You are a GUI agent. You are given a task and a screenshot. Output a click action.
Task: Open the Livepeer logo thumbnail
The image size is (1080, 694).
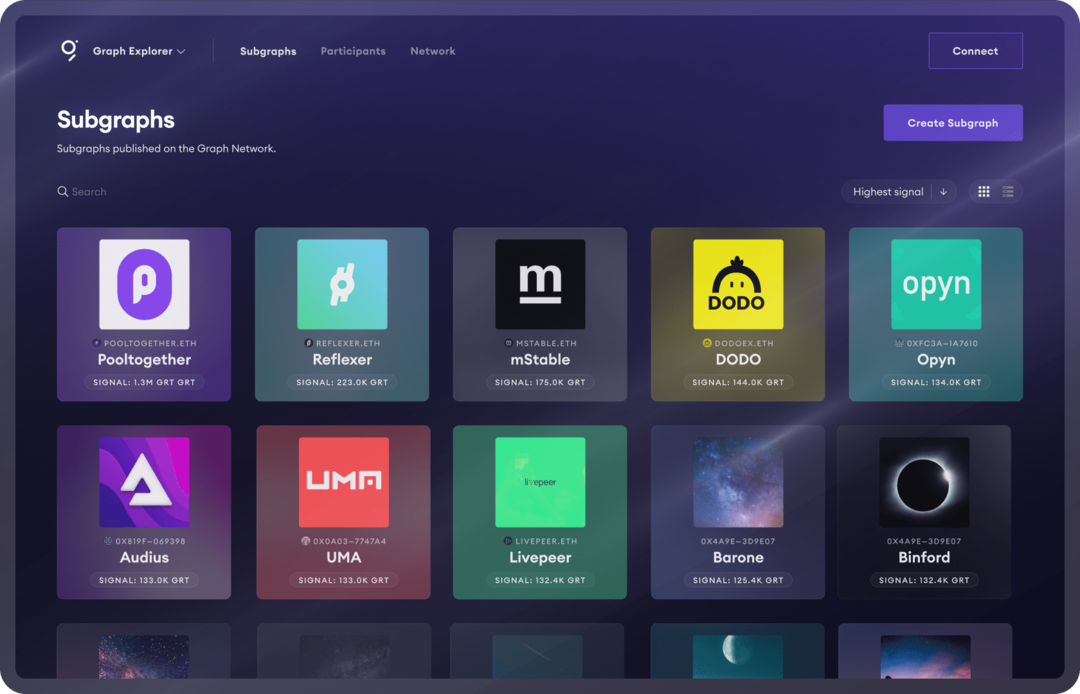(540, 482)
